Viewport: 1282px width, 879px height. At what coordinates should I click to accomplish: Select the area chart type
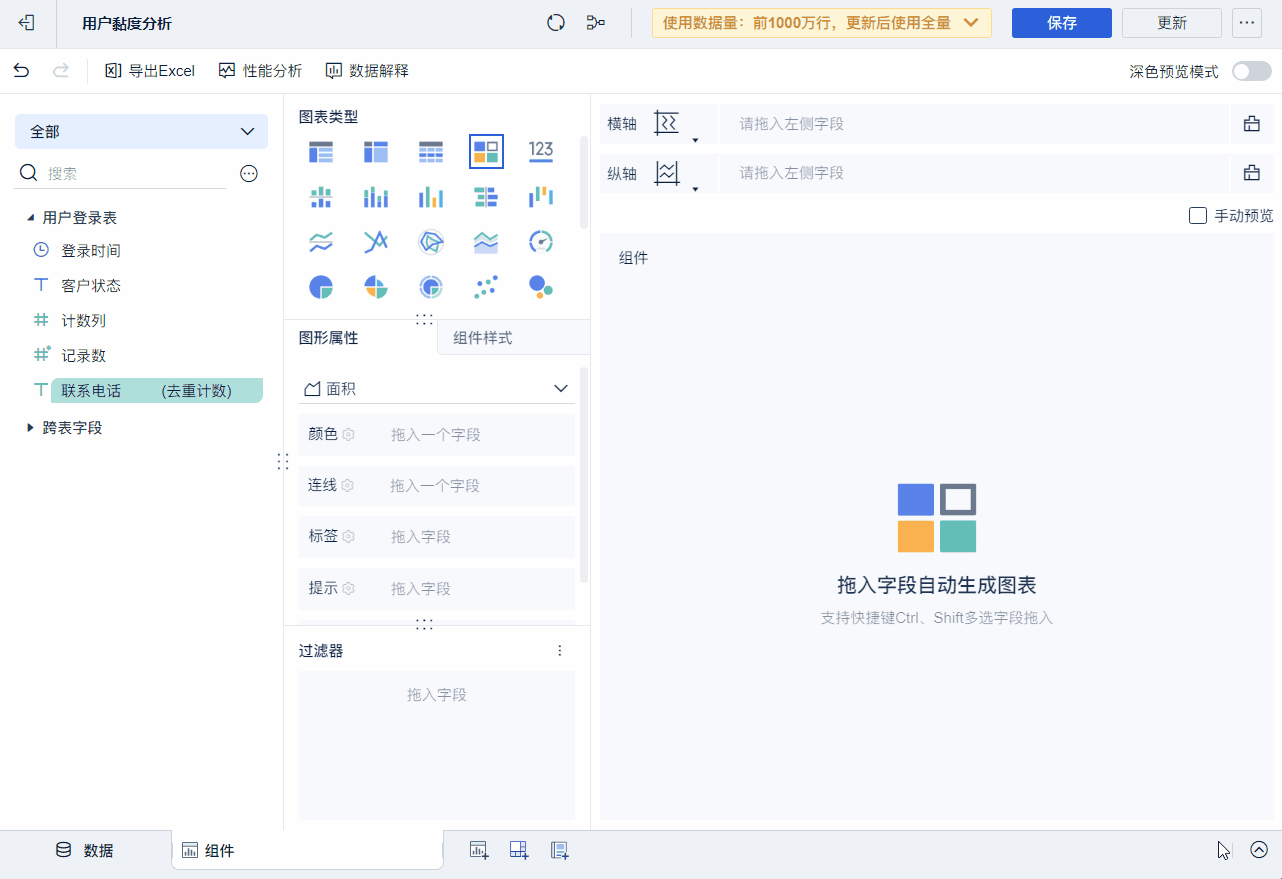pyautogui.click(x=486, y=242)
